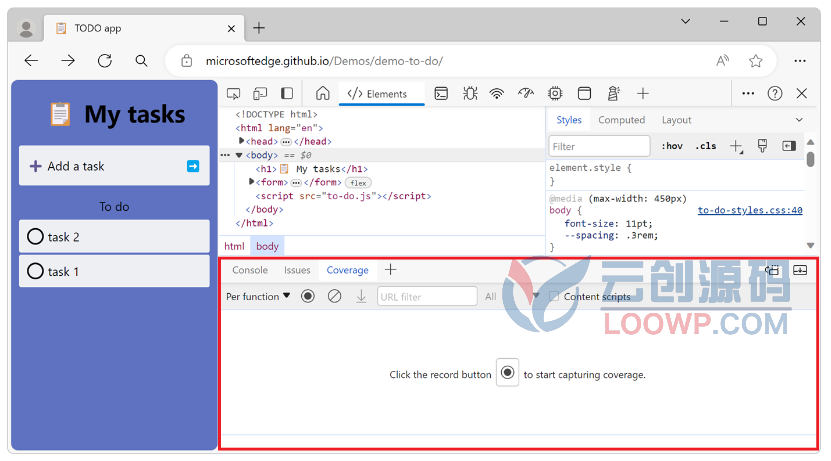The height and width of the screenshot is (461, 831).
Task: Expand the form element node
Action: pos(251,182)
